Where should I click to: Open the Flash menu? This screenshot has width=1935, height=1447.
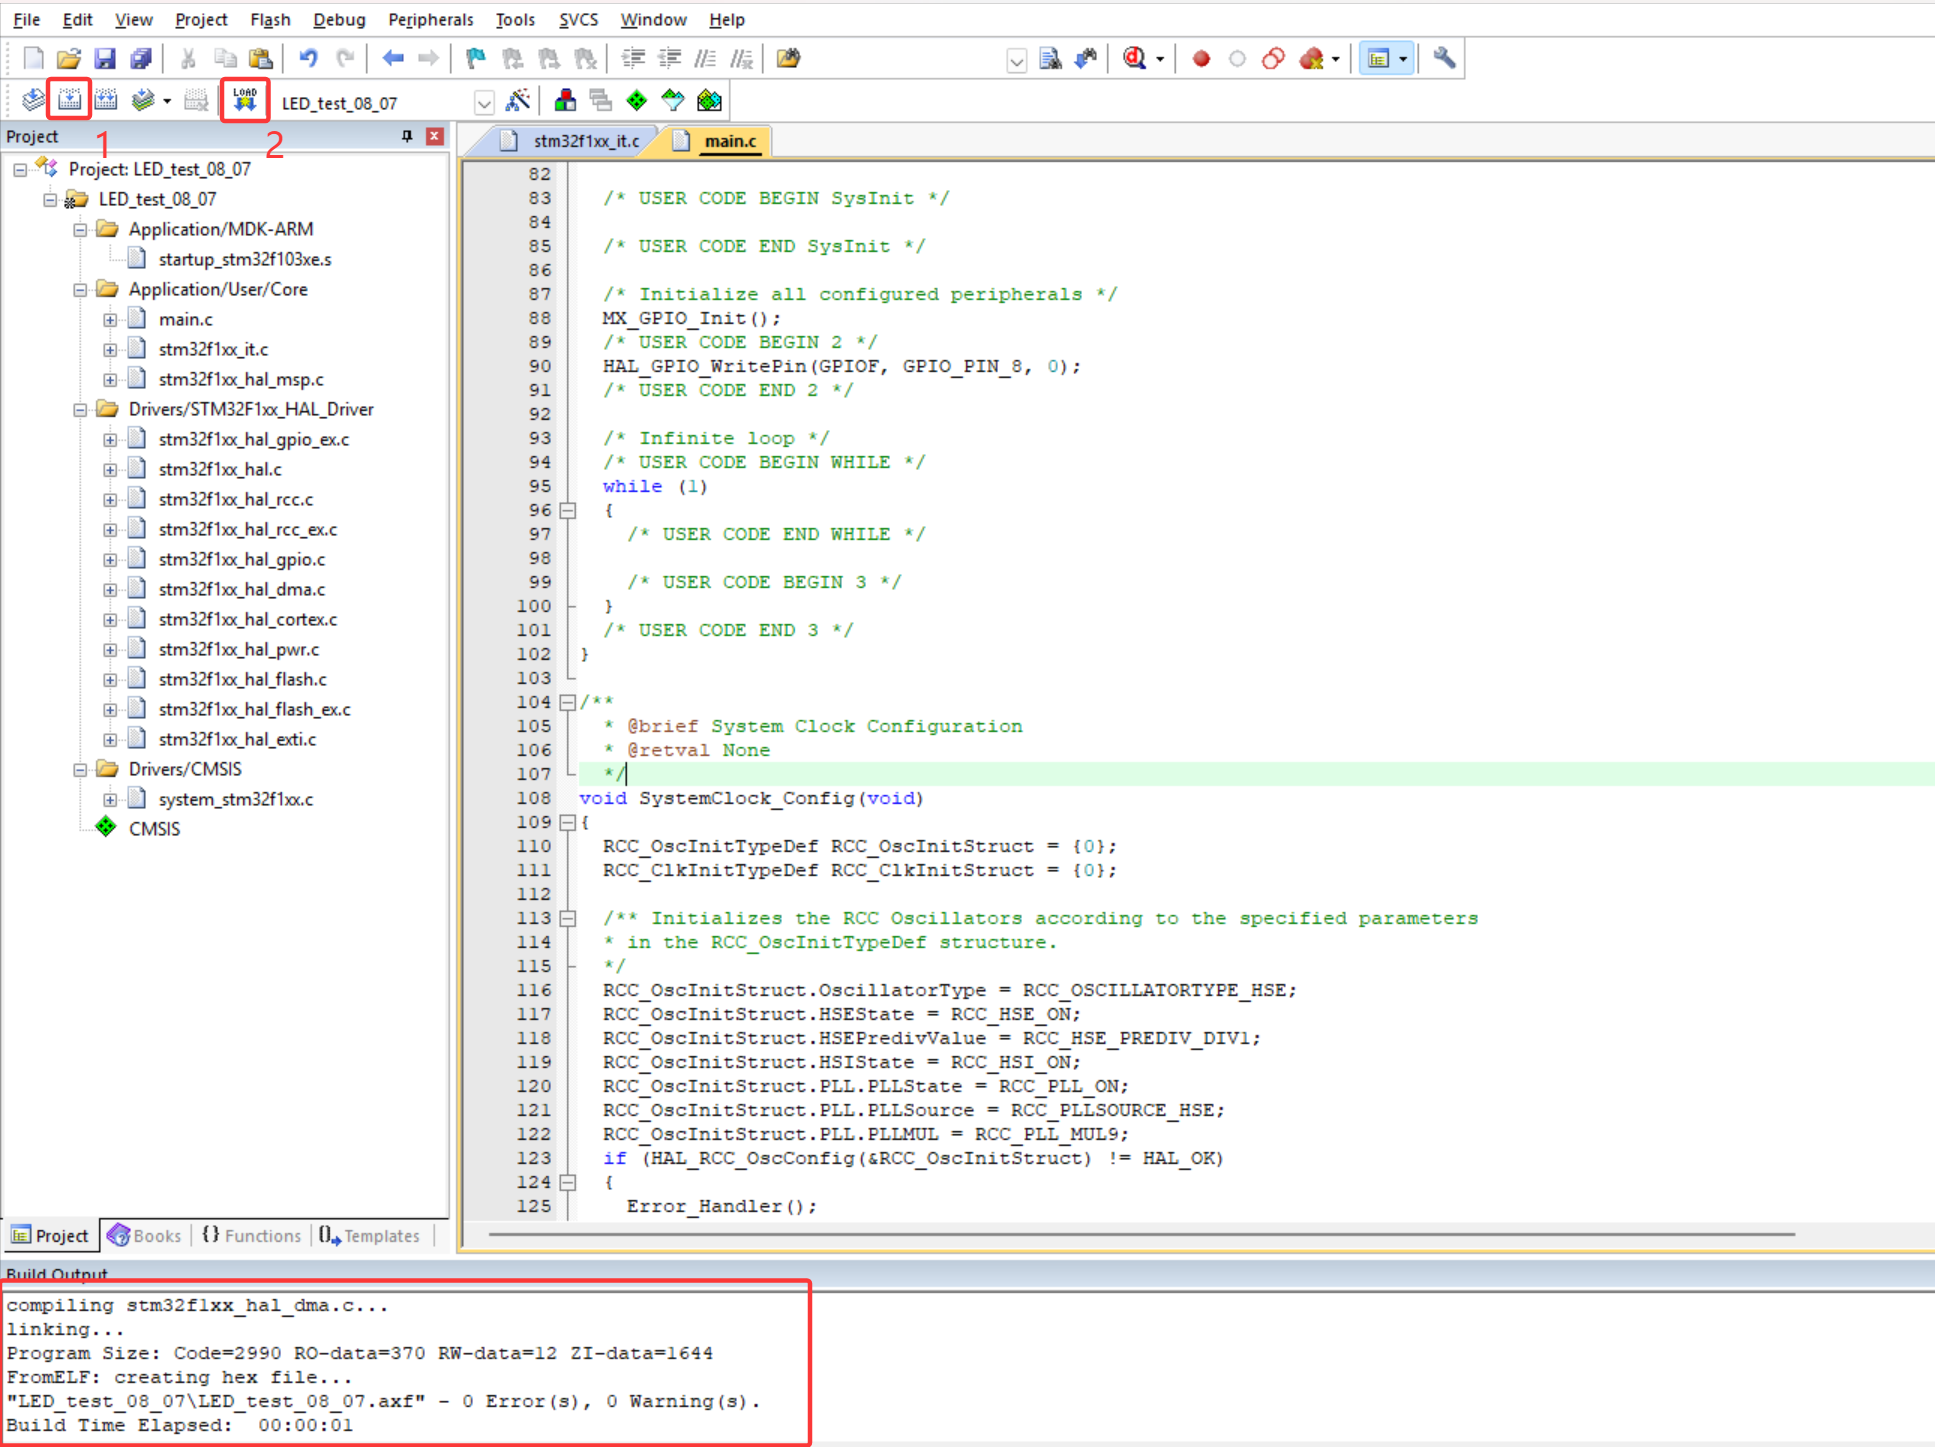tap(270, 19)
